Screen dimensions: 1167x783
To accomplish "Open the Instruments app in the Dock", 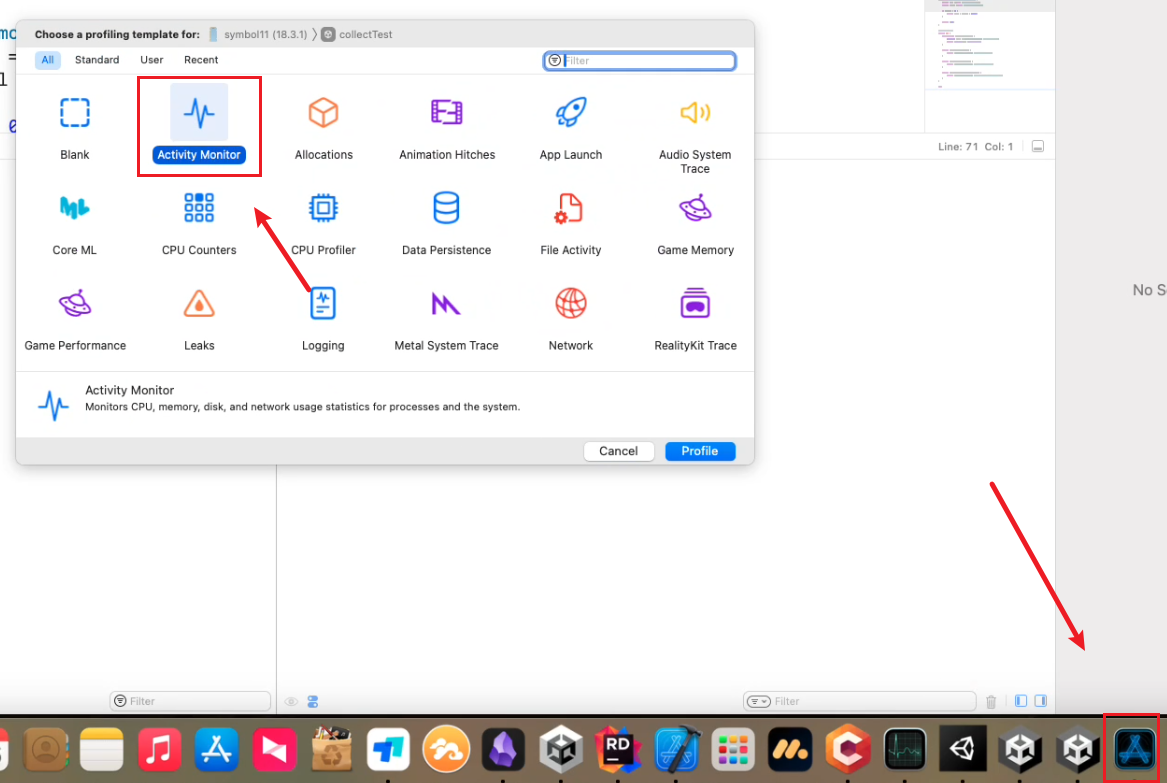I will click(x=1134, y=750).
